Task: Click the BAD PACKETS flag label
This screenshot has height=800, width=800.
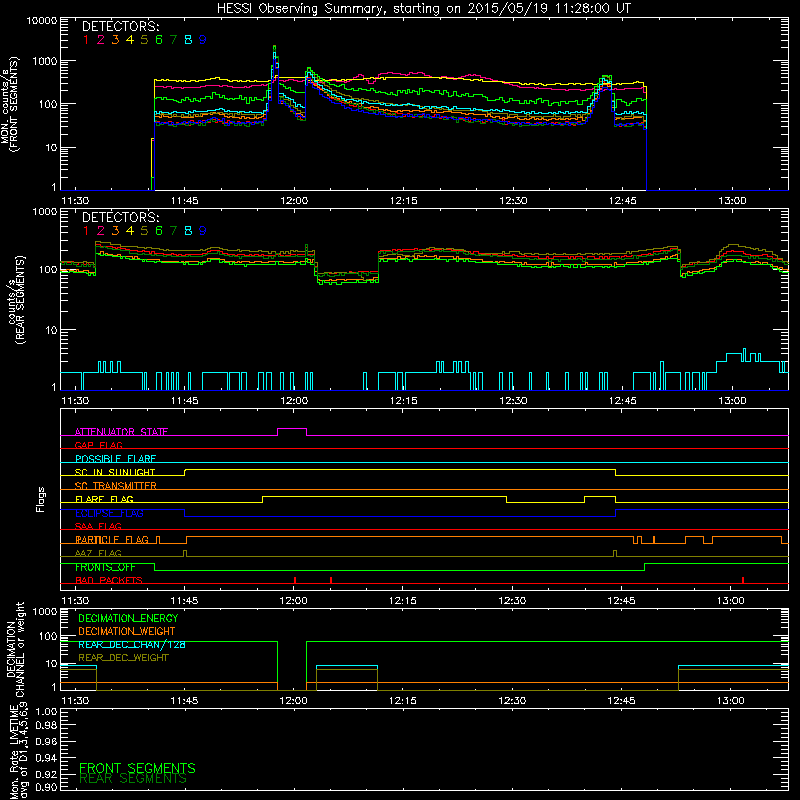Action: click(109, 580)
